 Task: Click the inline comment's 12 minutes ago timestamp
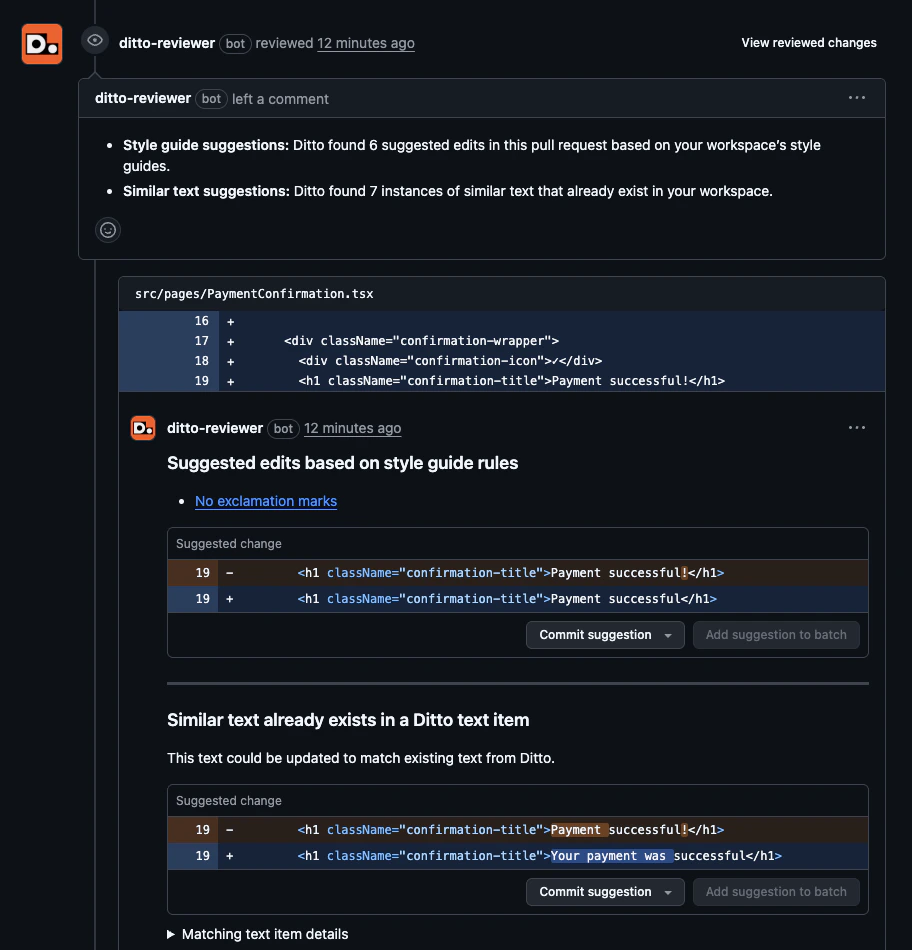(352, 428)
